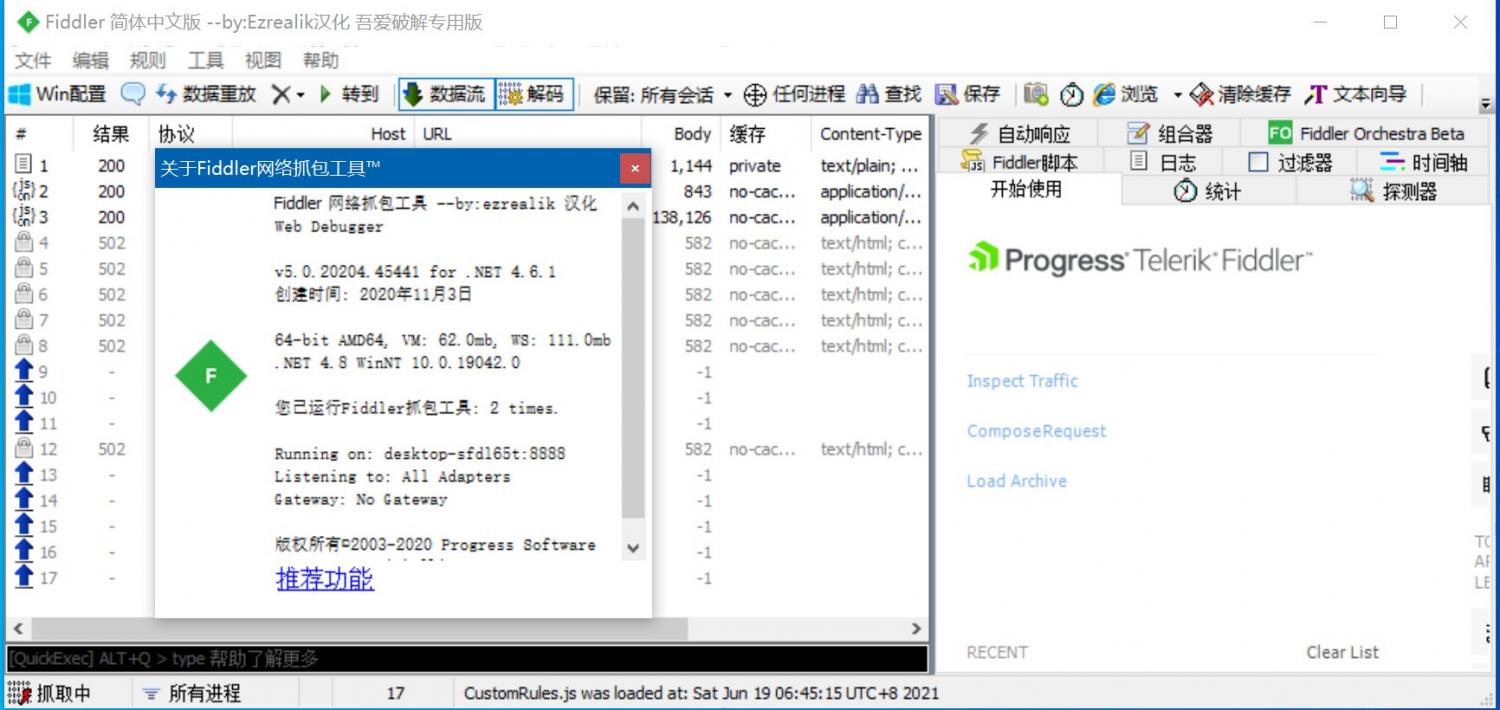
Task: Toggle 解码 decode mode
Action: tap(535, 95)
